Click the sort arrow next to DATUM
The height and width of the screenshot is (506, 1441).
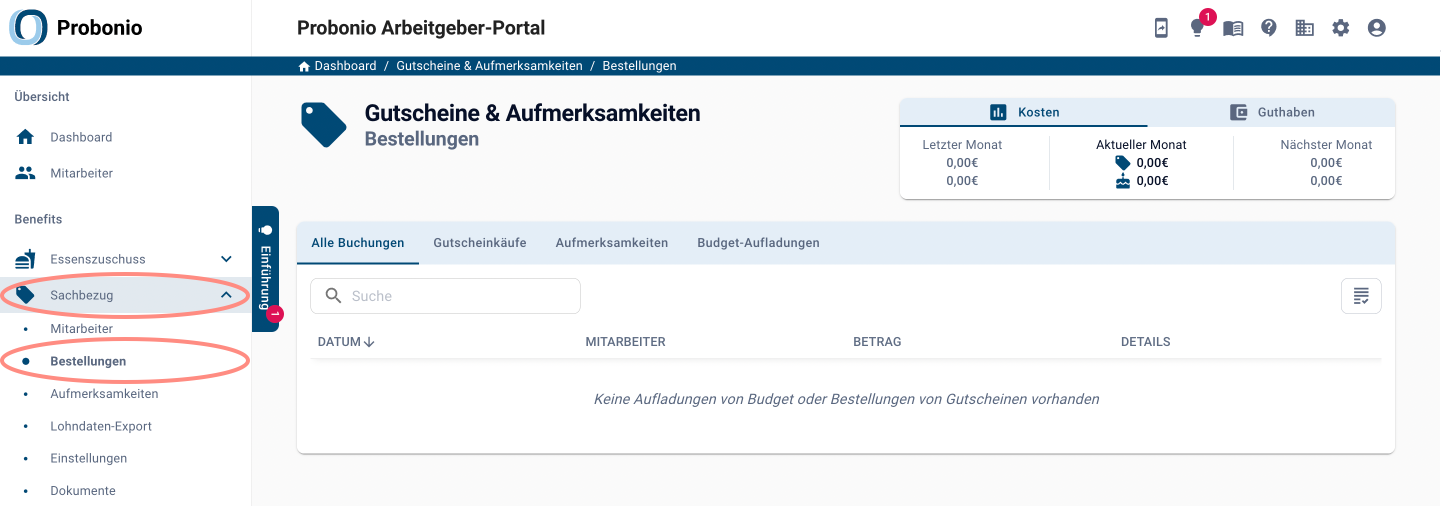[x=369, y=342]
